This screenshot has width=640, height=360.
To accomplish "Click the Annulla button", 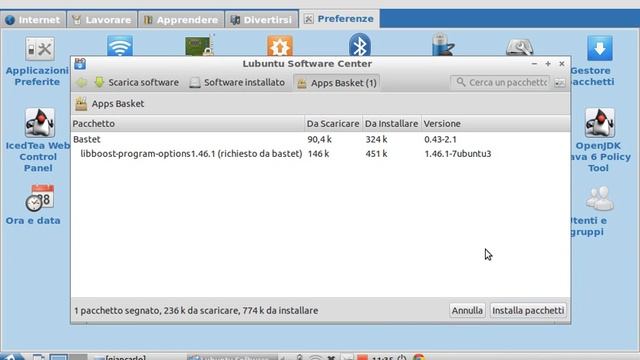I will click(467, 311).
